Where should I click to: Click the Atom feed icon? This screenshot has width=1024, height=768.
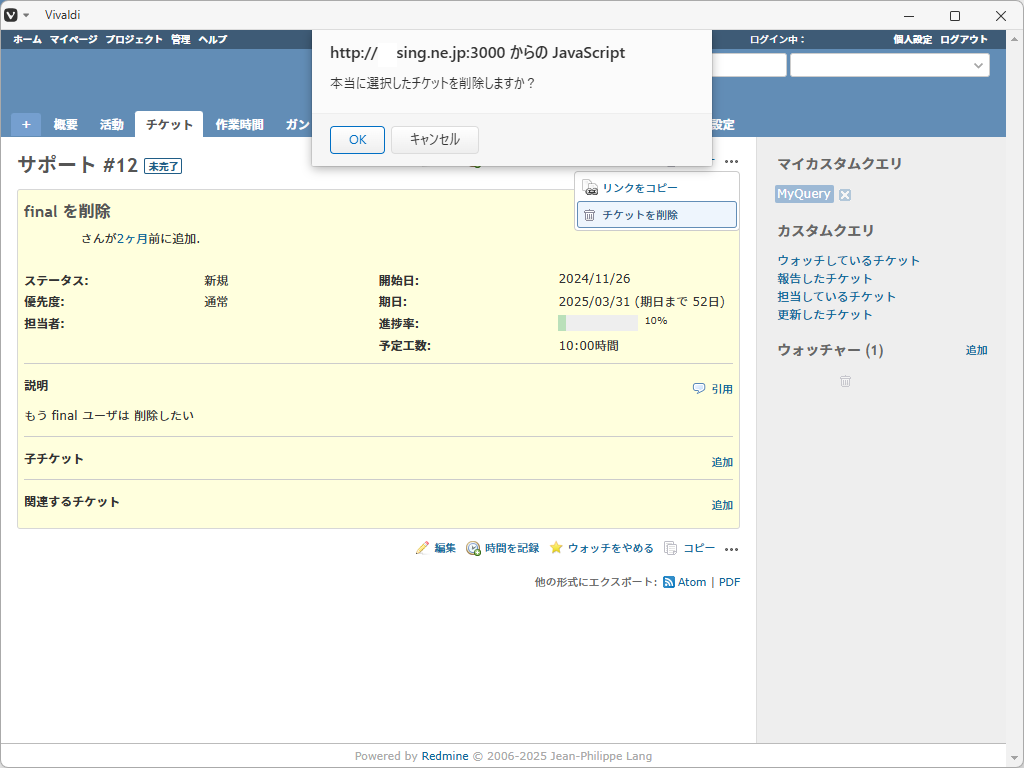(x=669, y=582)
